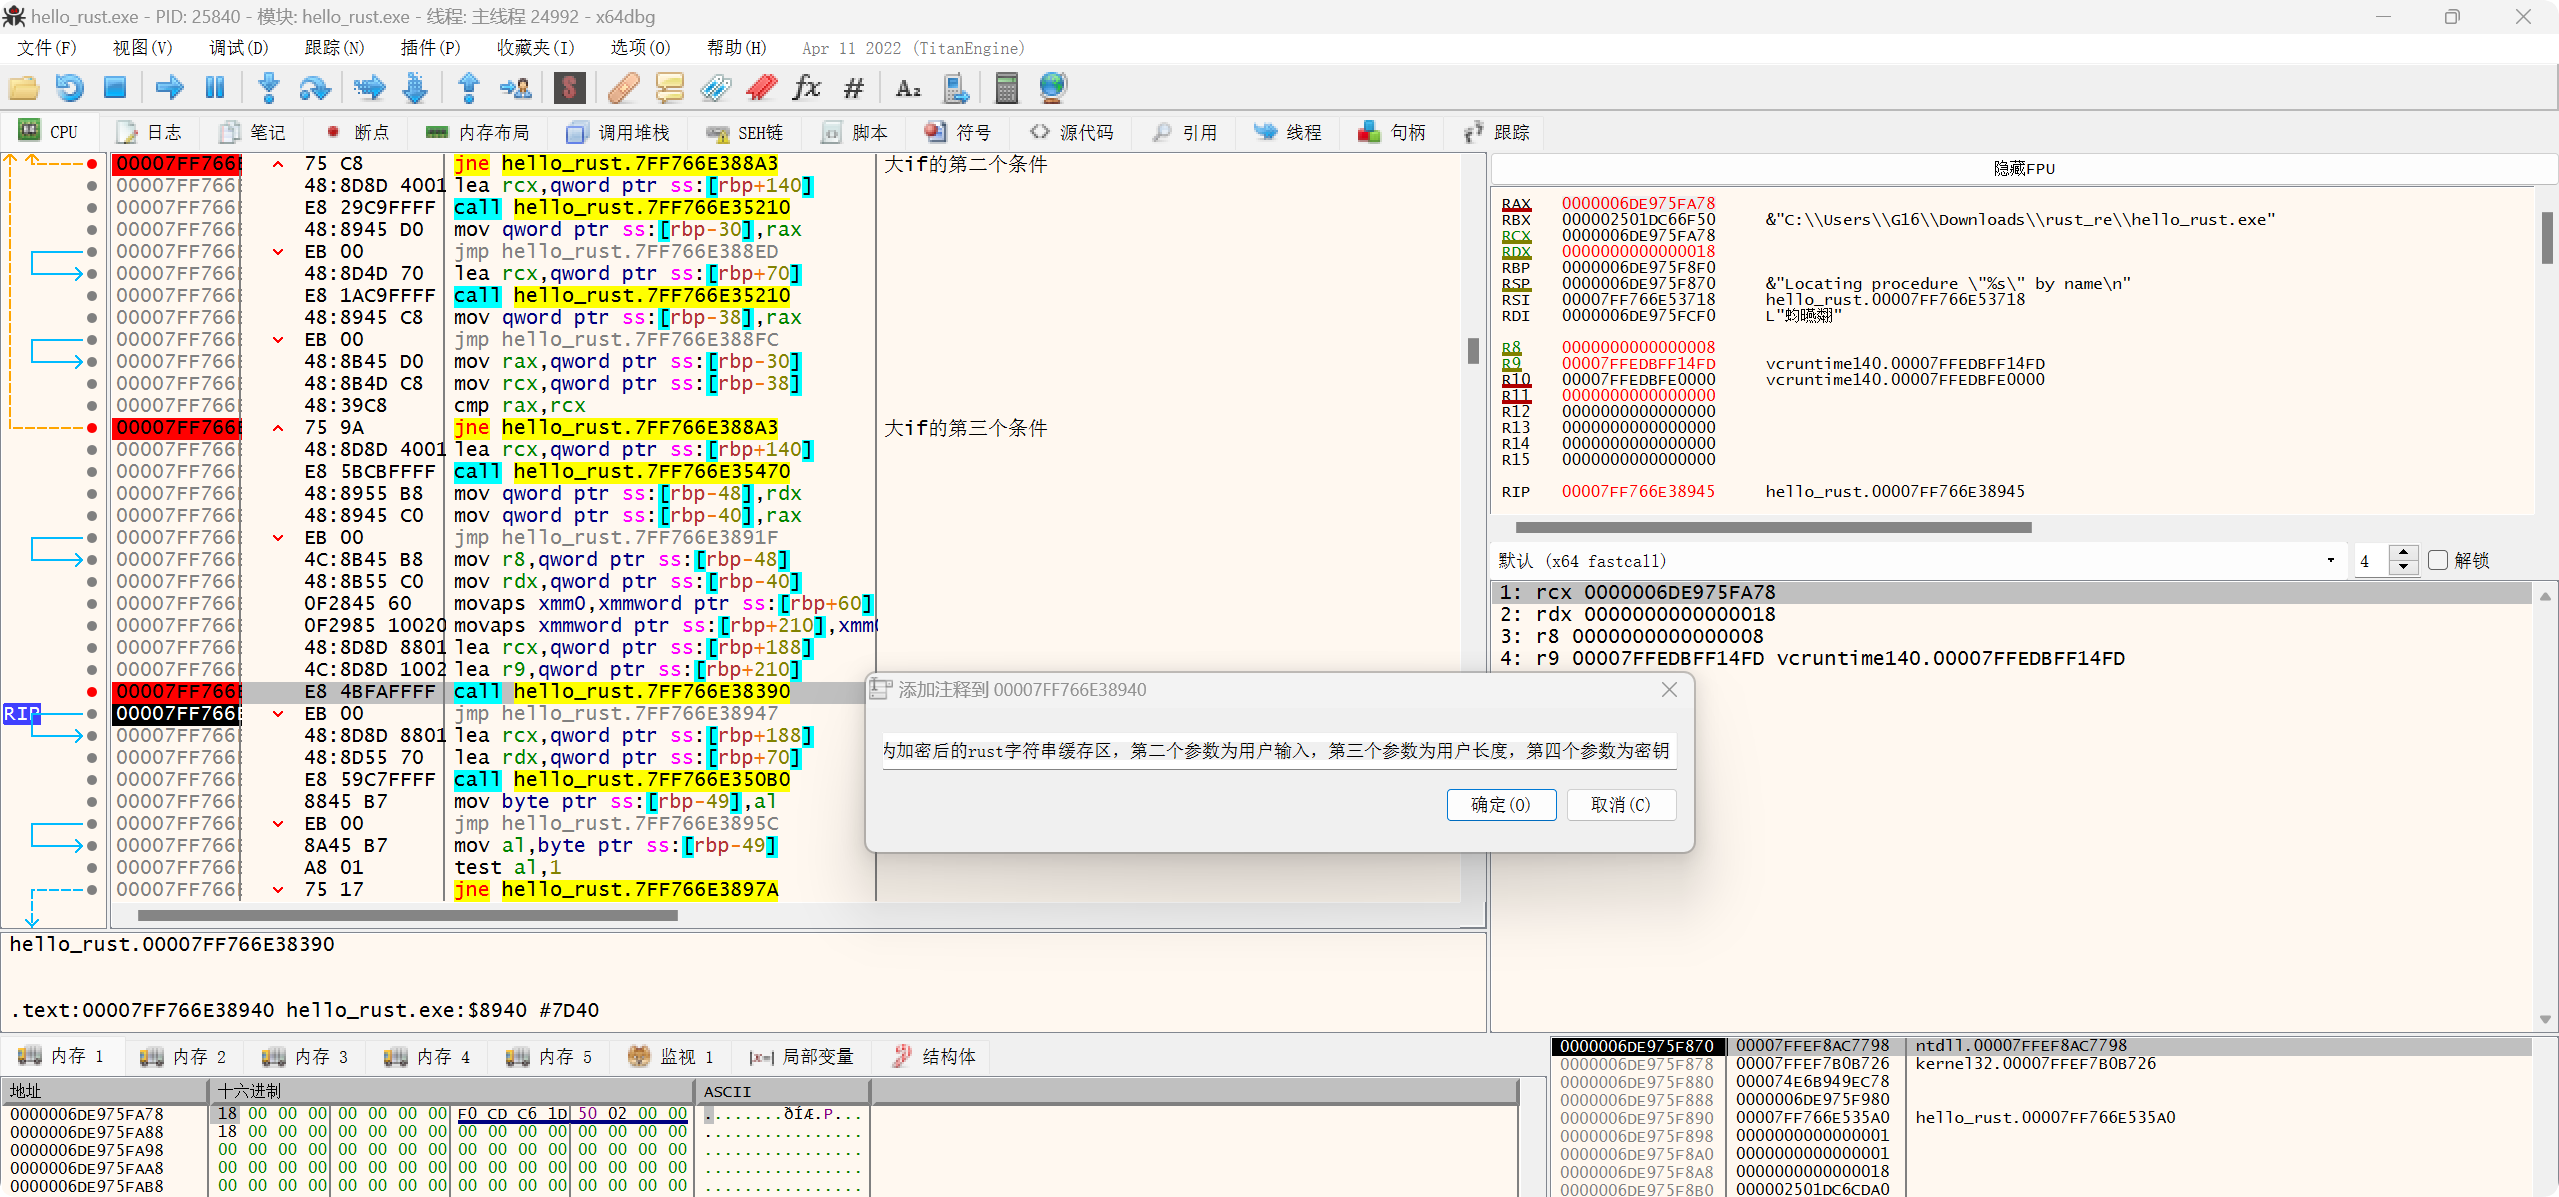Click the Step Over icon
The image size is (2559, 1197).
pos(314,88)
